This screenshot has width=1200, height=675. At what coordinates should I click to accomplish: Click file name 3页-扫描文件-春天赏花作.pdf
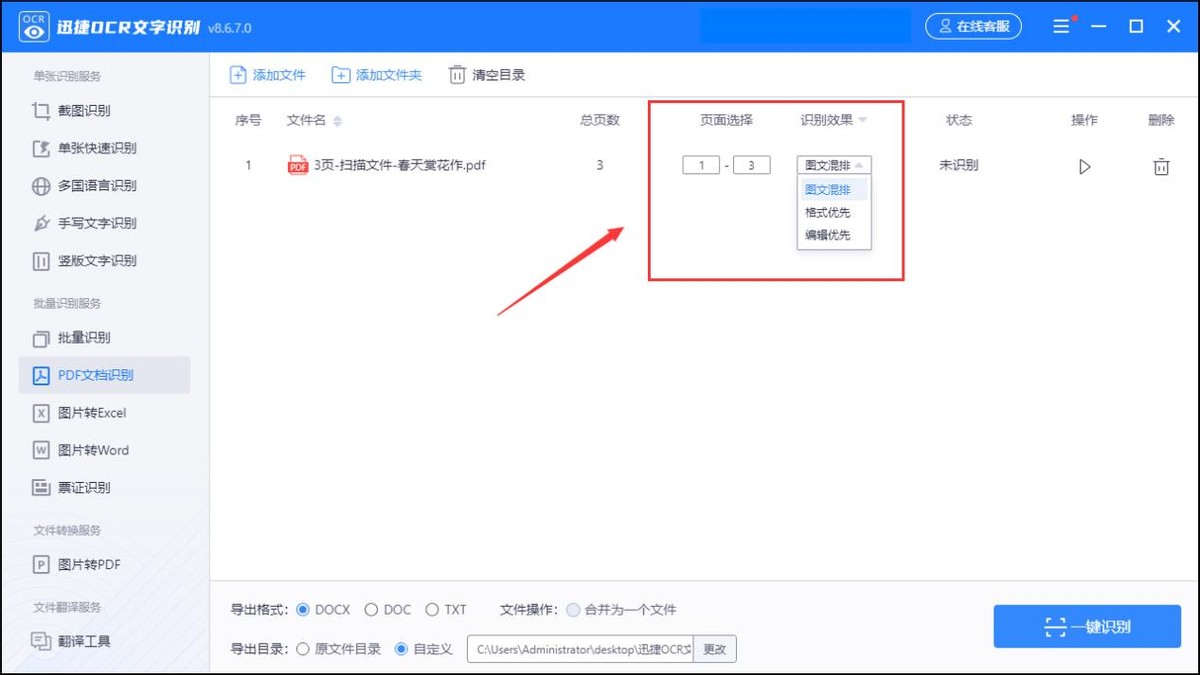[400, 165]
